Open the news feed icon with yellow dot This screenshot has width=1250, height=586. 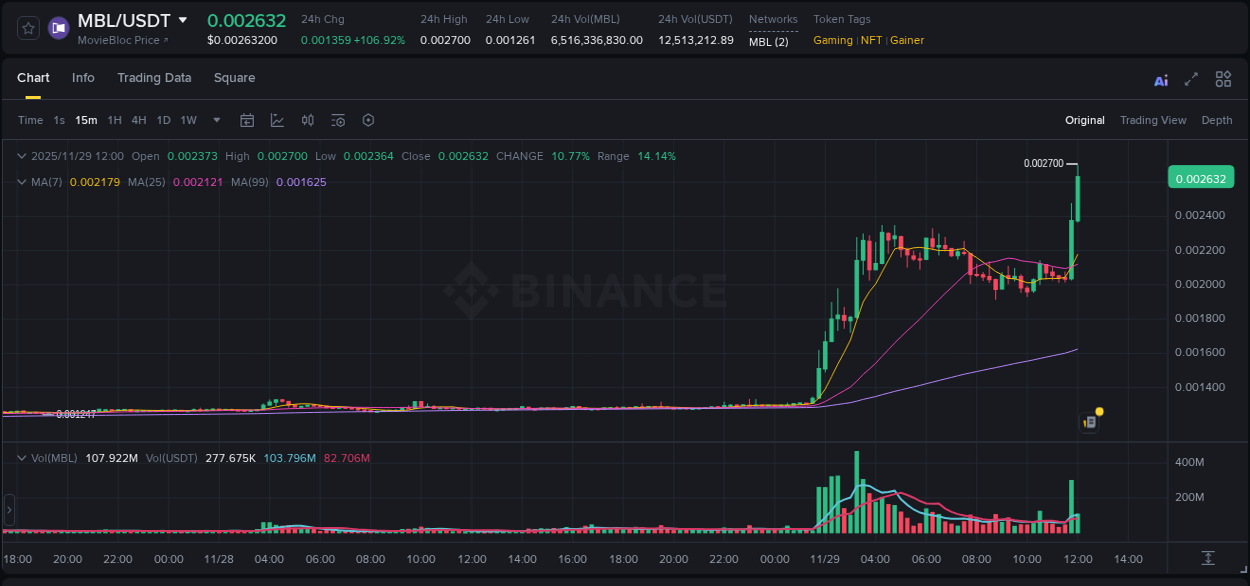[x=1090, y=421]
